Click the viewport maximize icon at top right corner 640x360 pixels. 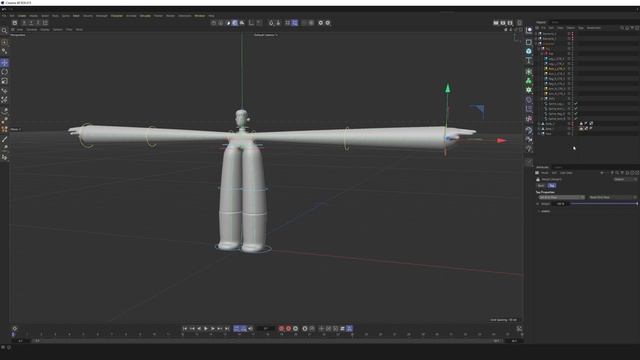[x=520, y=29]
